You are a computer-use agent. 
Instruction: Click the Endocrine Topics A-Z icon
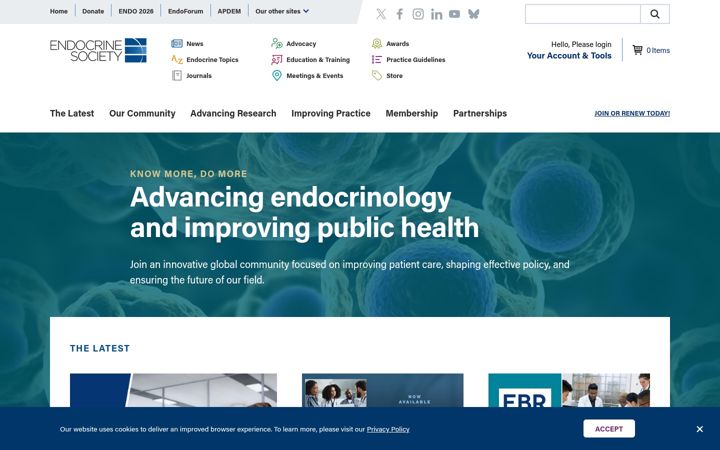point(177,60)
